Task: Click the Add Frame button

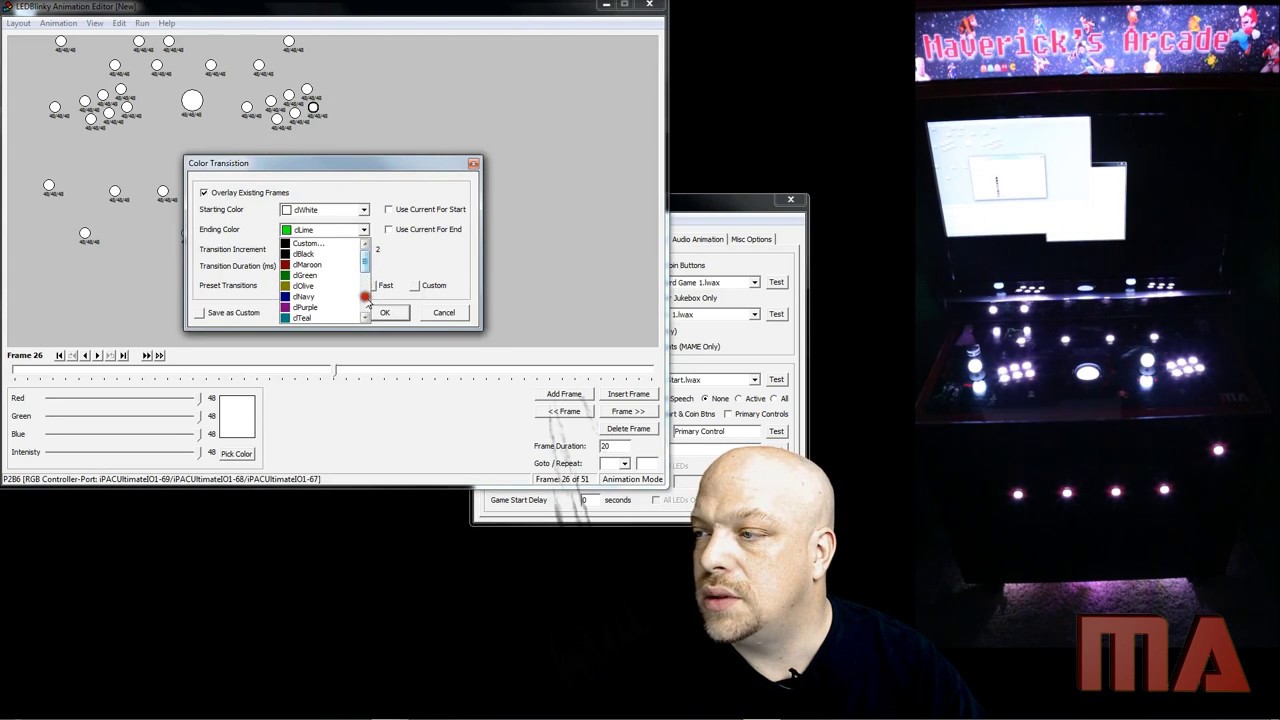Action: [564, 394]
